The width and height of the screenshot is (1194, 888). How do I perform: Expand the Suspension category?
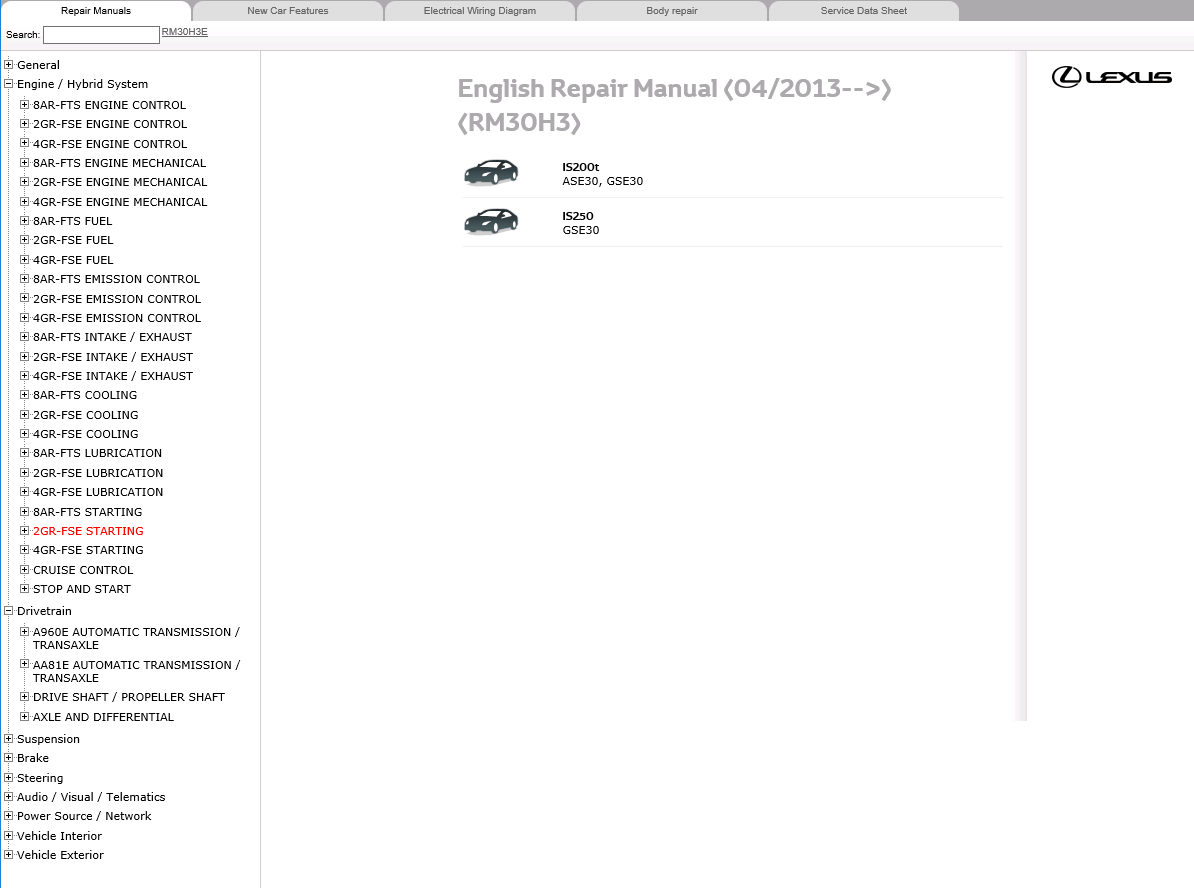pos(9,738)
